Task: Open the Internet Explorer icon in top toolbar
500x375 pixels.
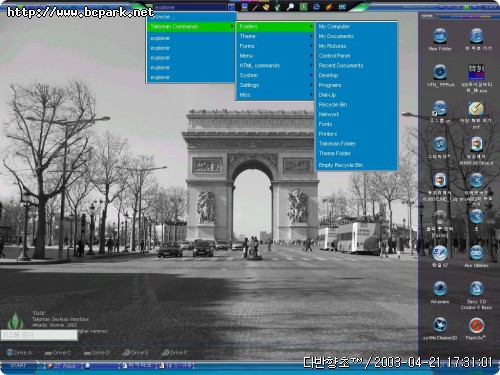Action: click(316, 7)
